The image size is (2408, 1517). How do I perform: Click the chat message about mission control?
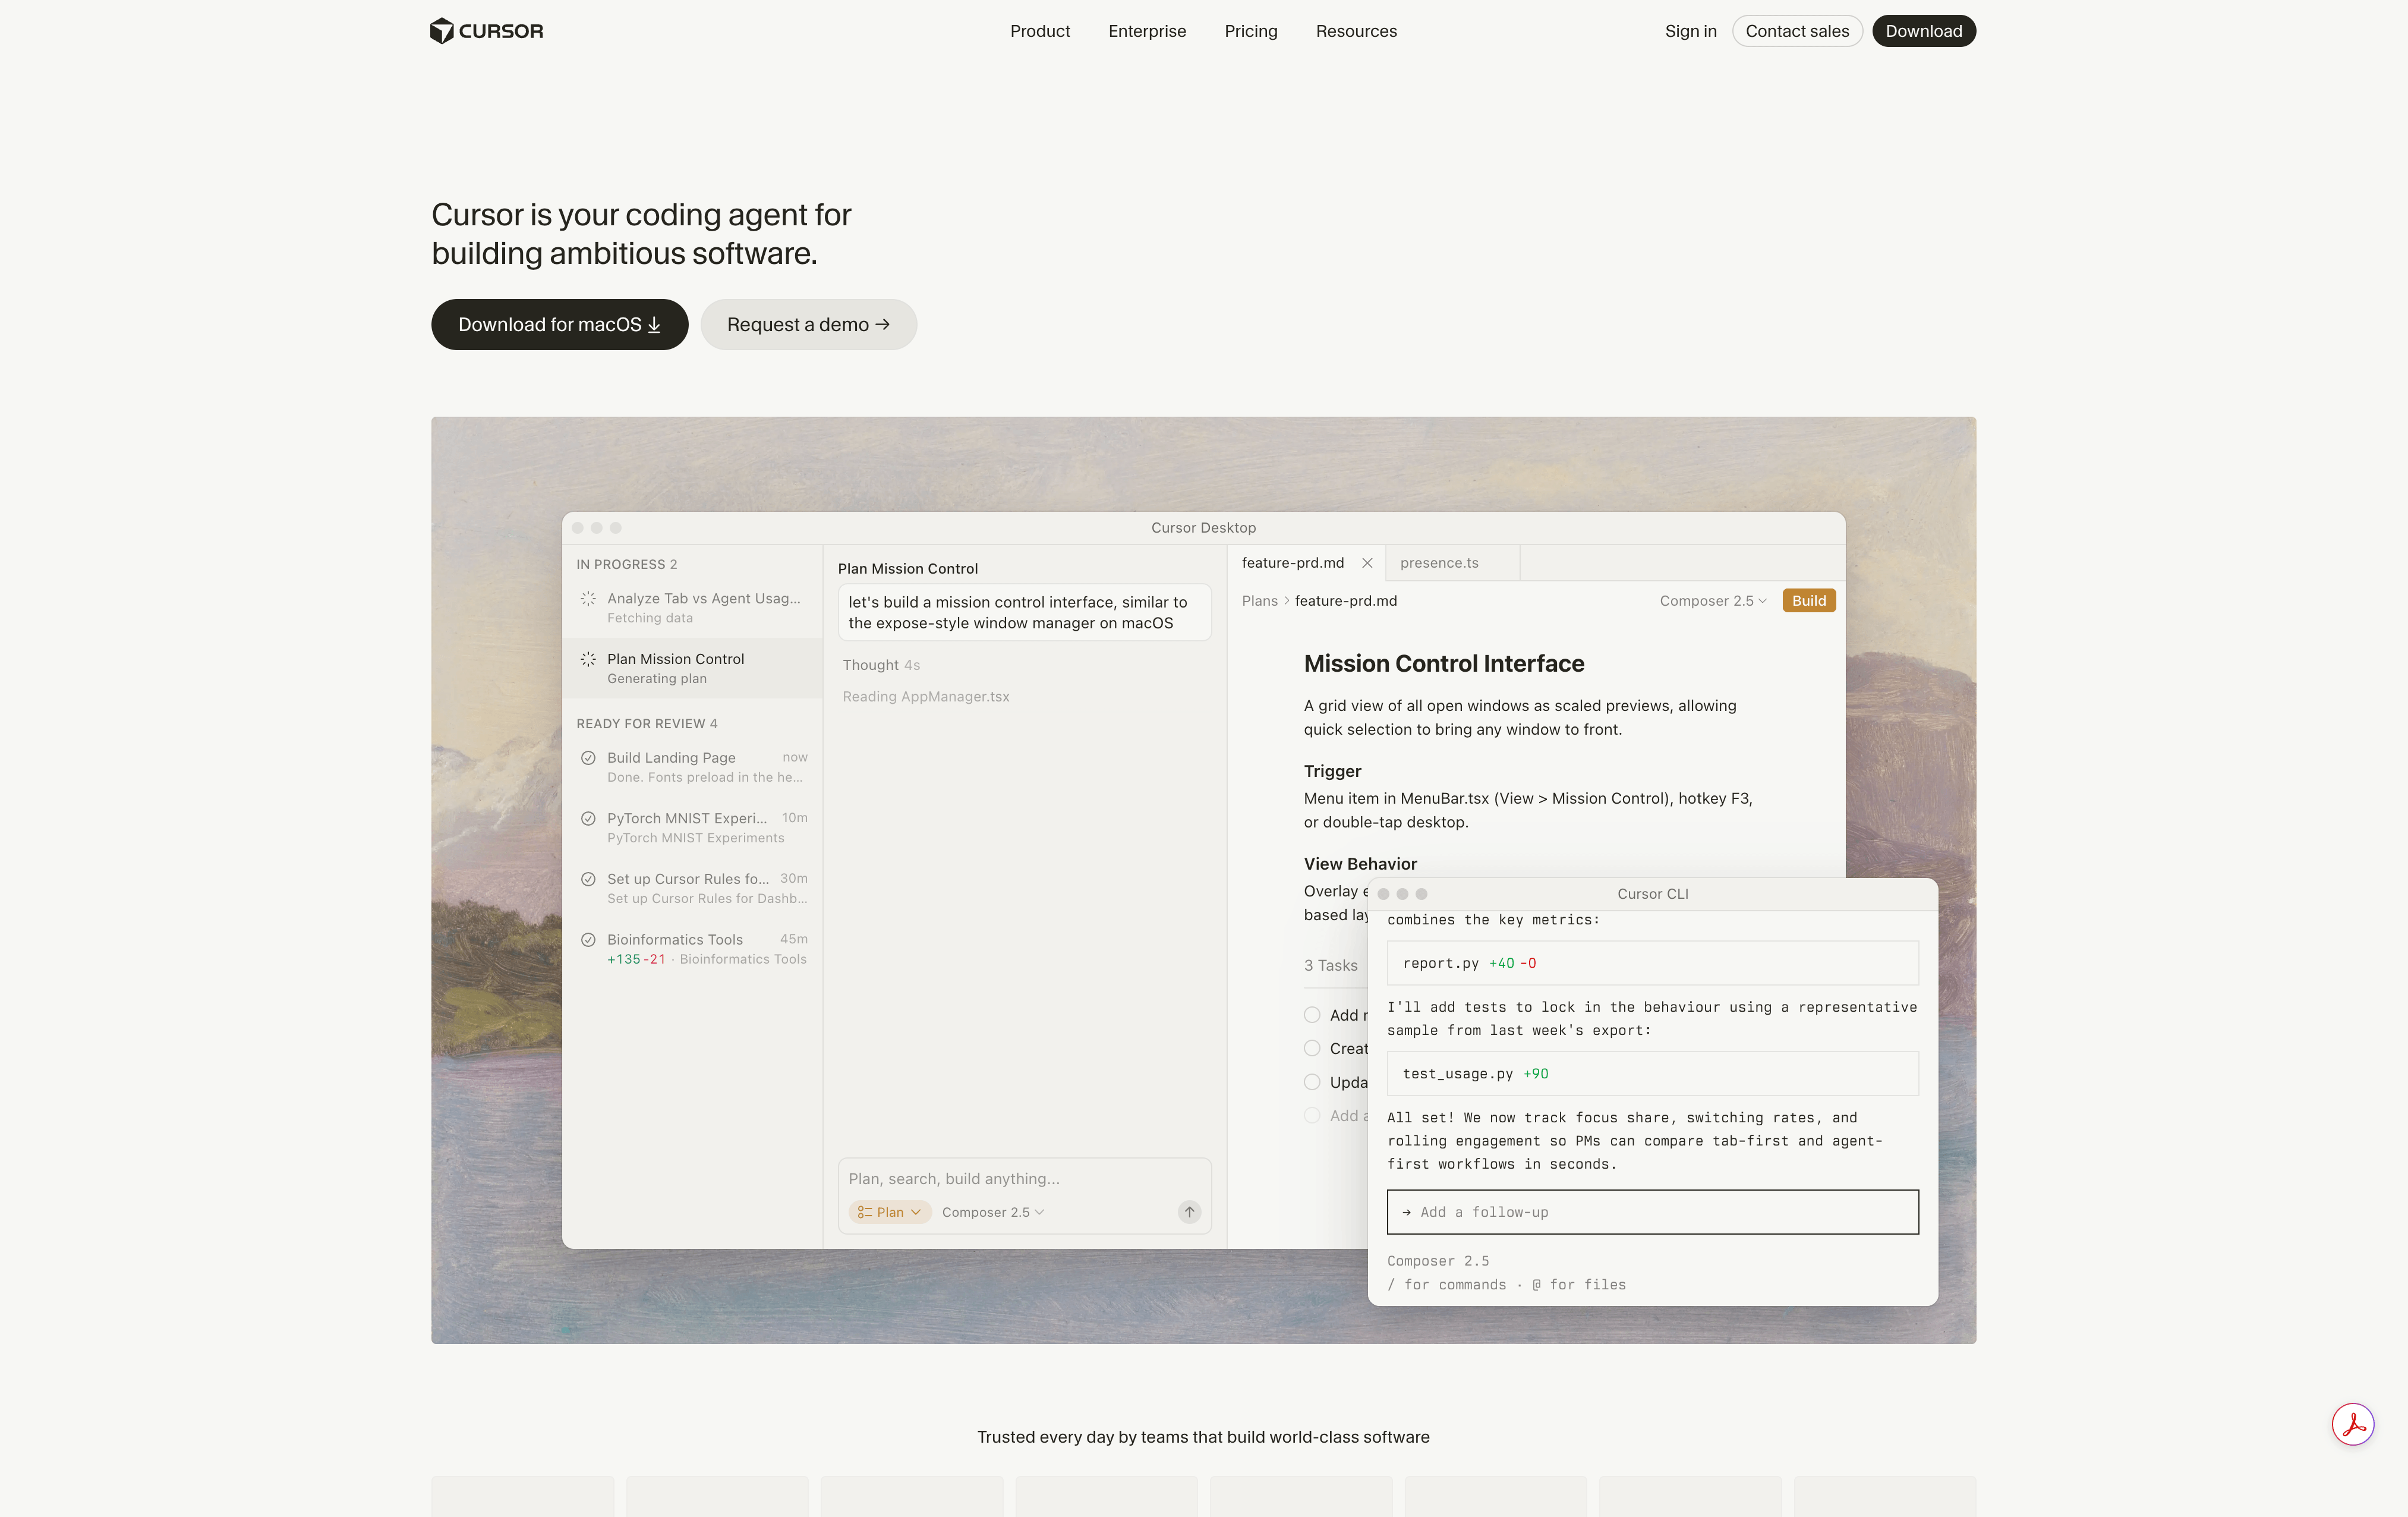[x=1024, y=612]
